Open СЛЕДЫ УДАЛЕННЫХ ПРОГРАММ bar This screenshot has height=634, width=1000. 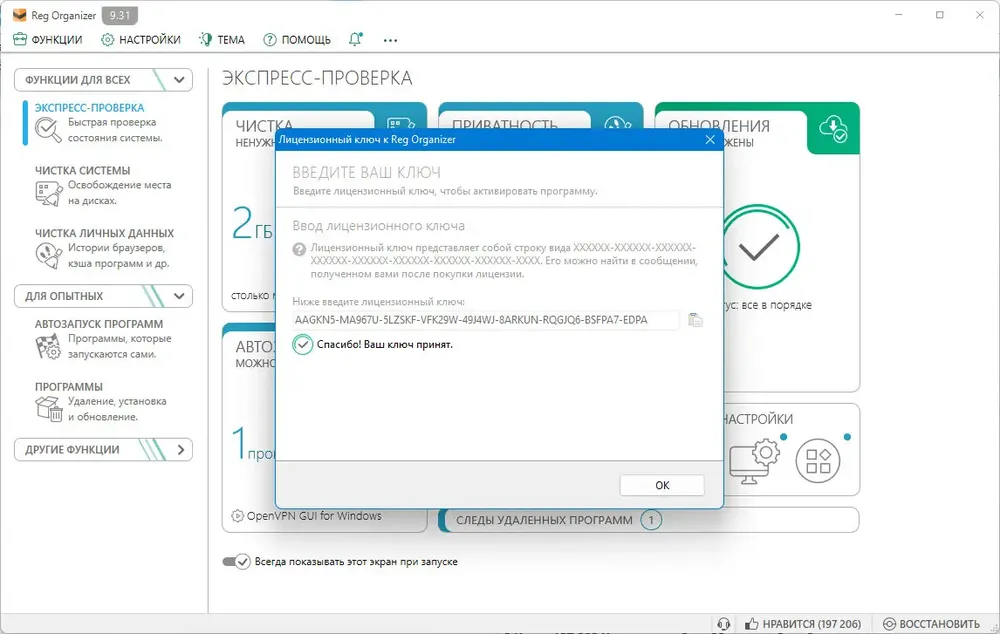point(649,520)
